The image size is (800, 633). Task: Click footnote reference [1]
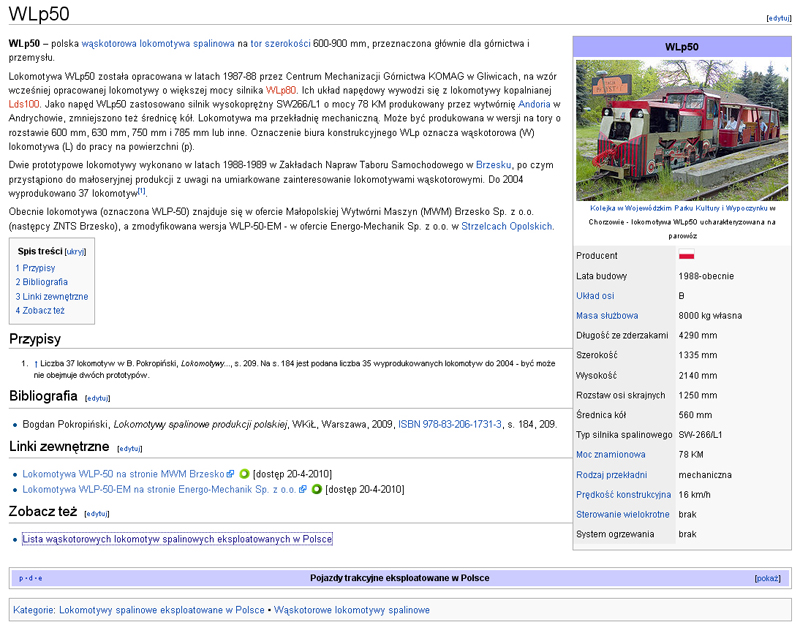coord(141,191)
